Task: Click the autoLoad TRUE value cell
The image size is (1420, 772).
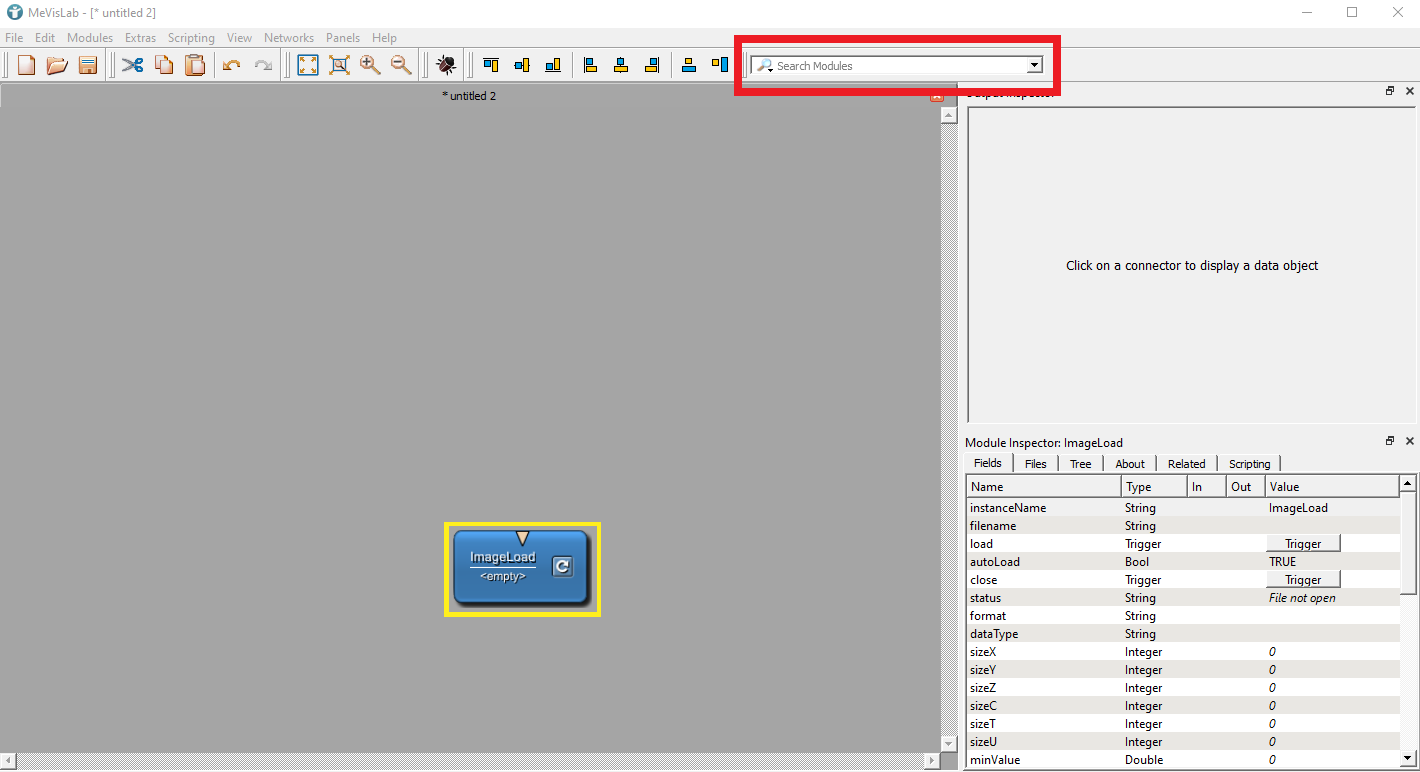Action: (1330, 562)
